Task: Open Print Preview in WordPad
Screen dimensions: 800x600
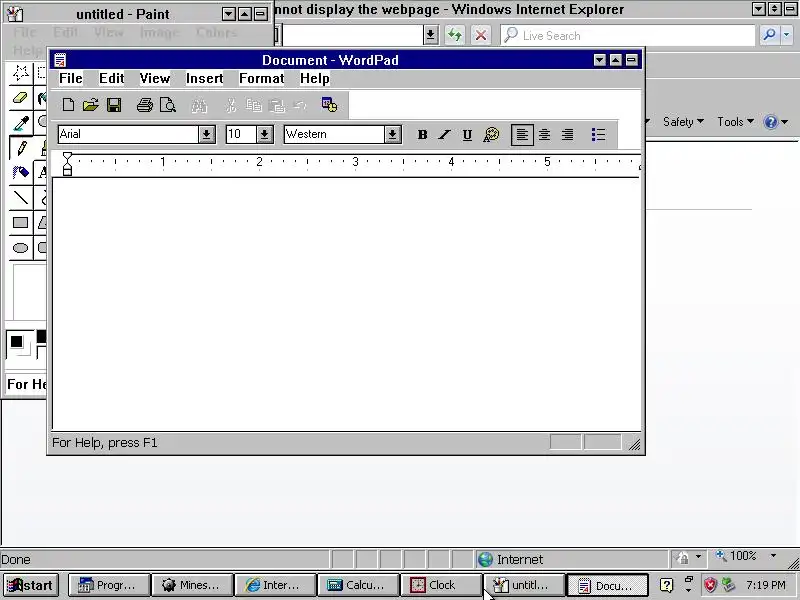Action: click(168, 105)
